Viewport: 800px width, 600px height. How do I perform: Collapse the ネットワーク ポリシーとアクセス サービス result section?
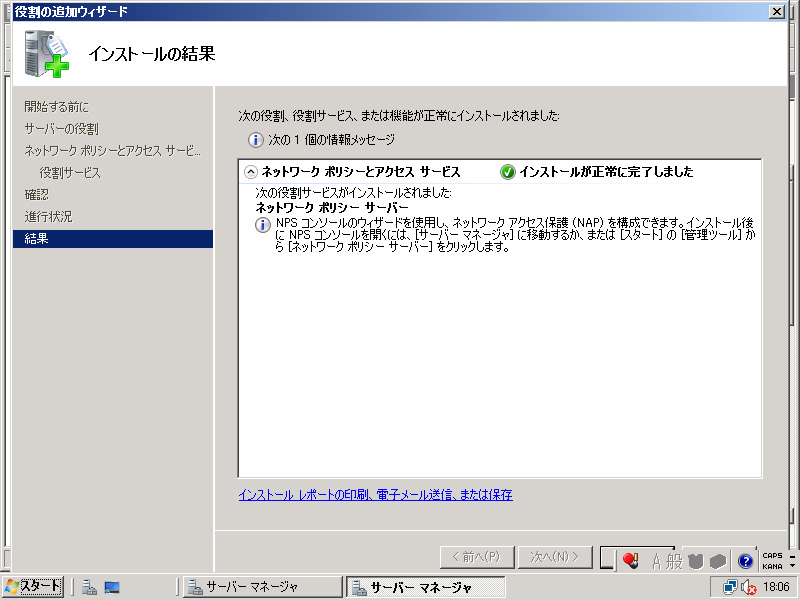coord(250,172)
